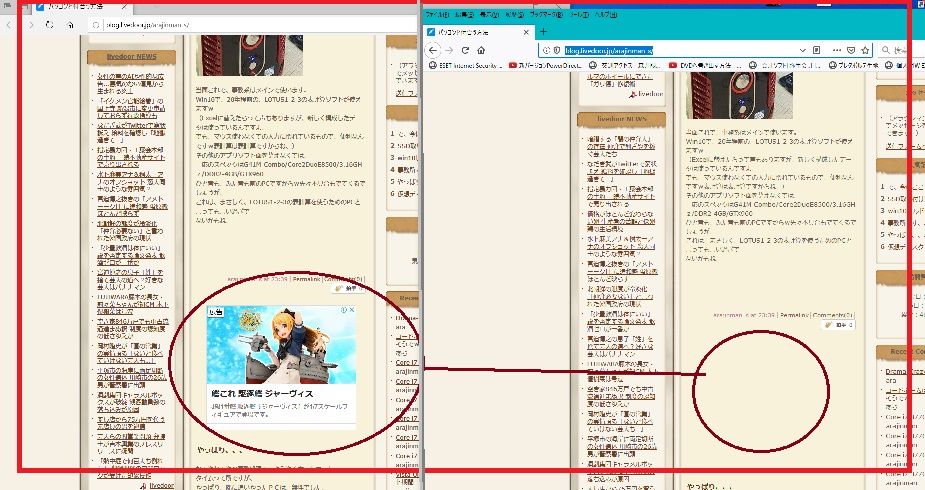Image resolution: width=925 pixels, height=490 pixels.
Task: Toggle reader view in Firefox address bar
Action: [x=817, y=51]
